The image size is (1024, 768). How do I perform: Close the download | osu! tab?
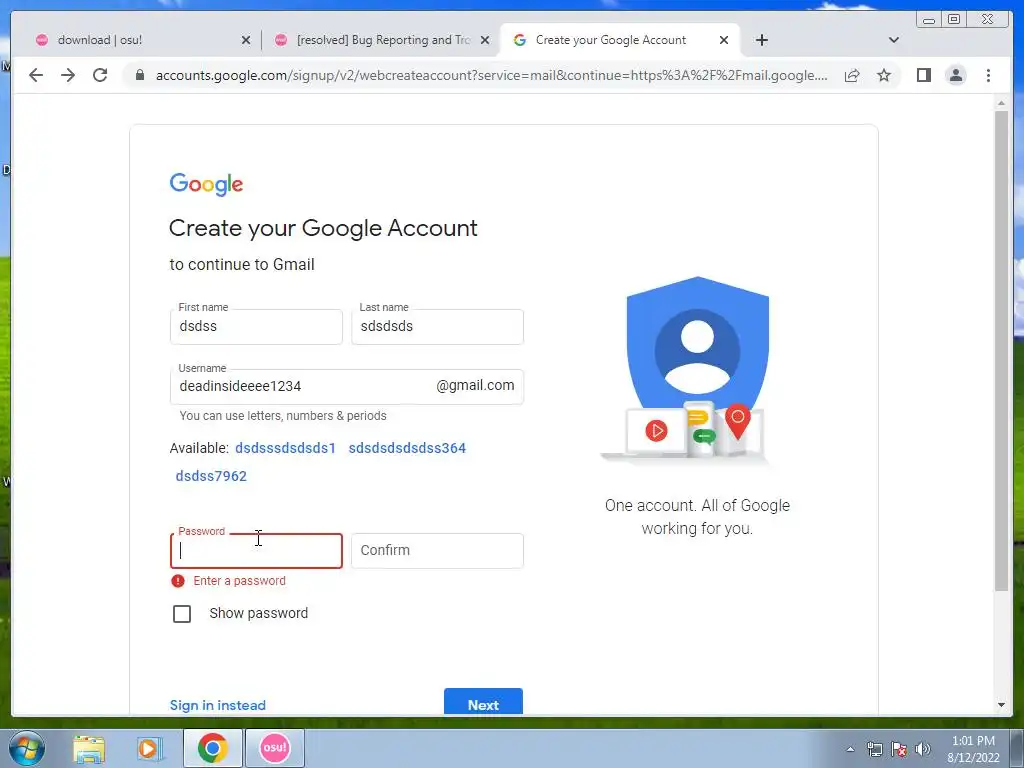tap(246, 40)
